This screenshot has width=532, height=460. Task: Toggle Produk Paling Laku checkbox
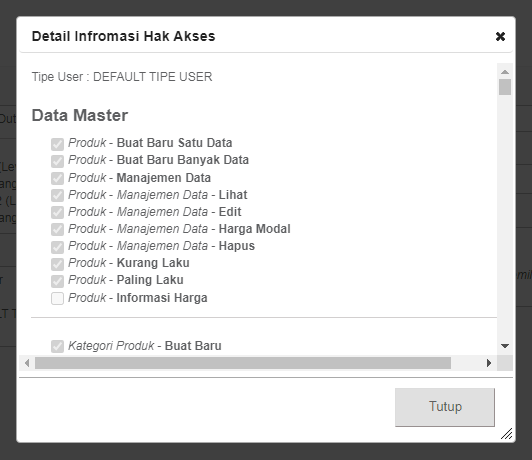click(57, 281)
